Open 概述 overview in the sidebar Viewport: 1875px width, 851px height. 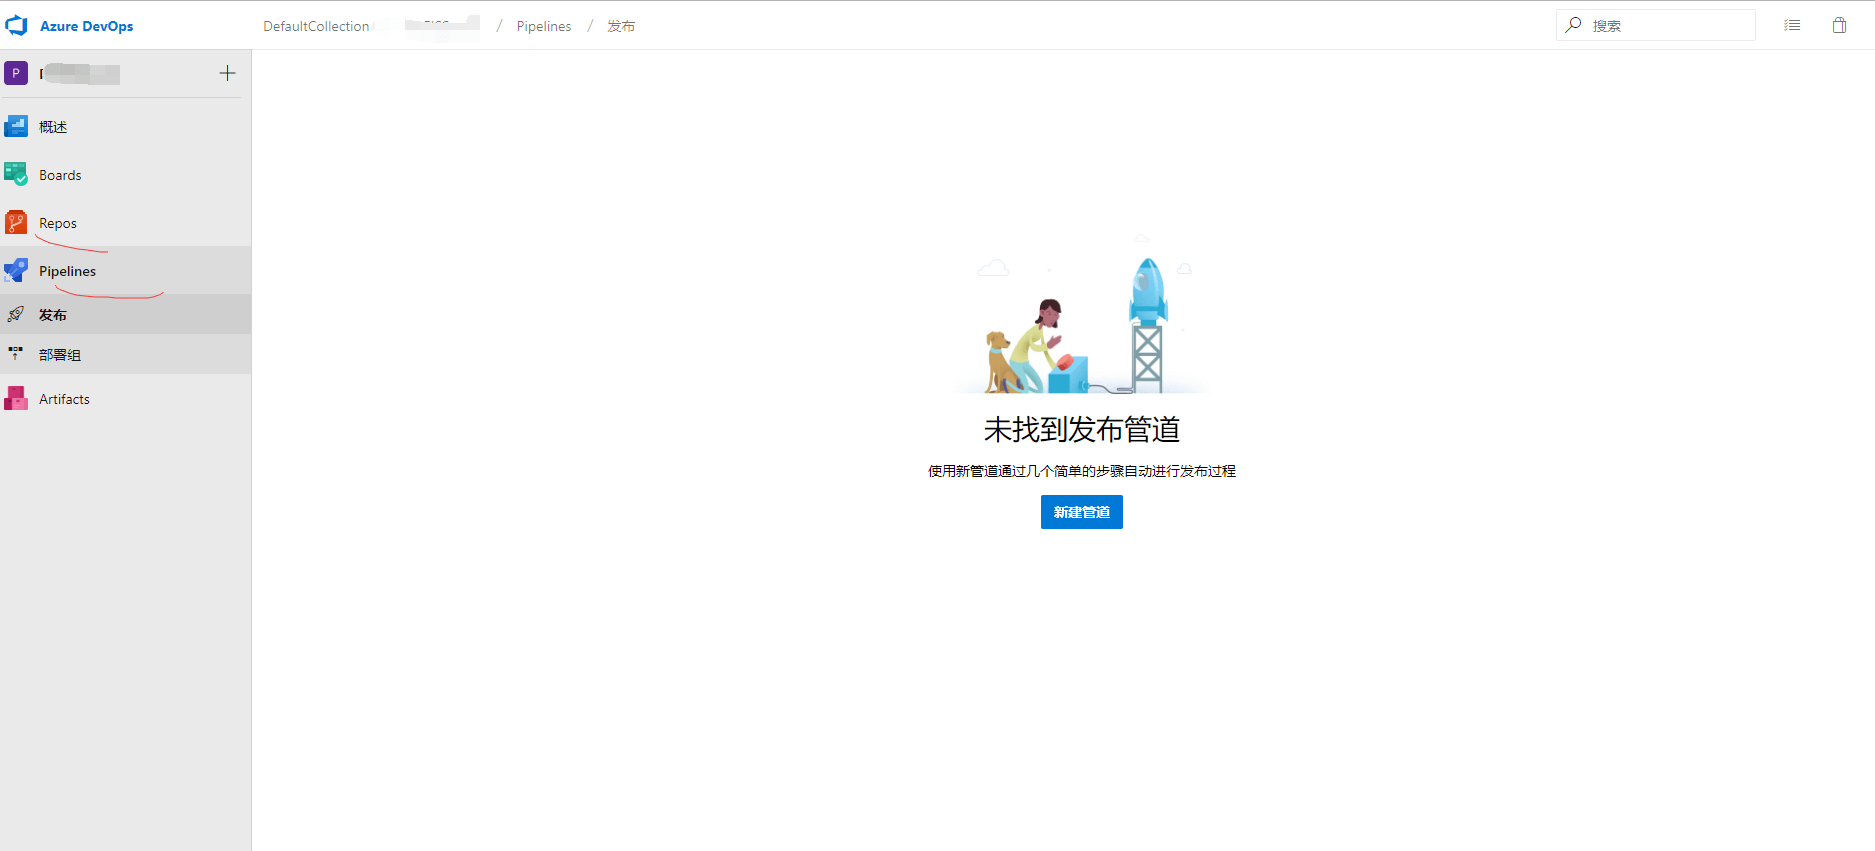[53, 127]
